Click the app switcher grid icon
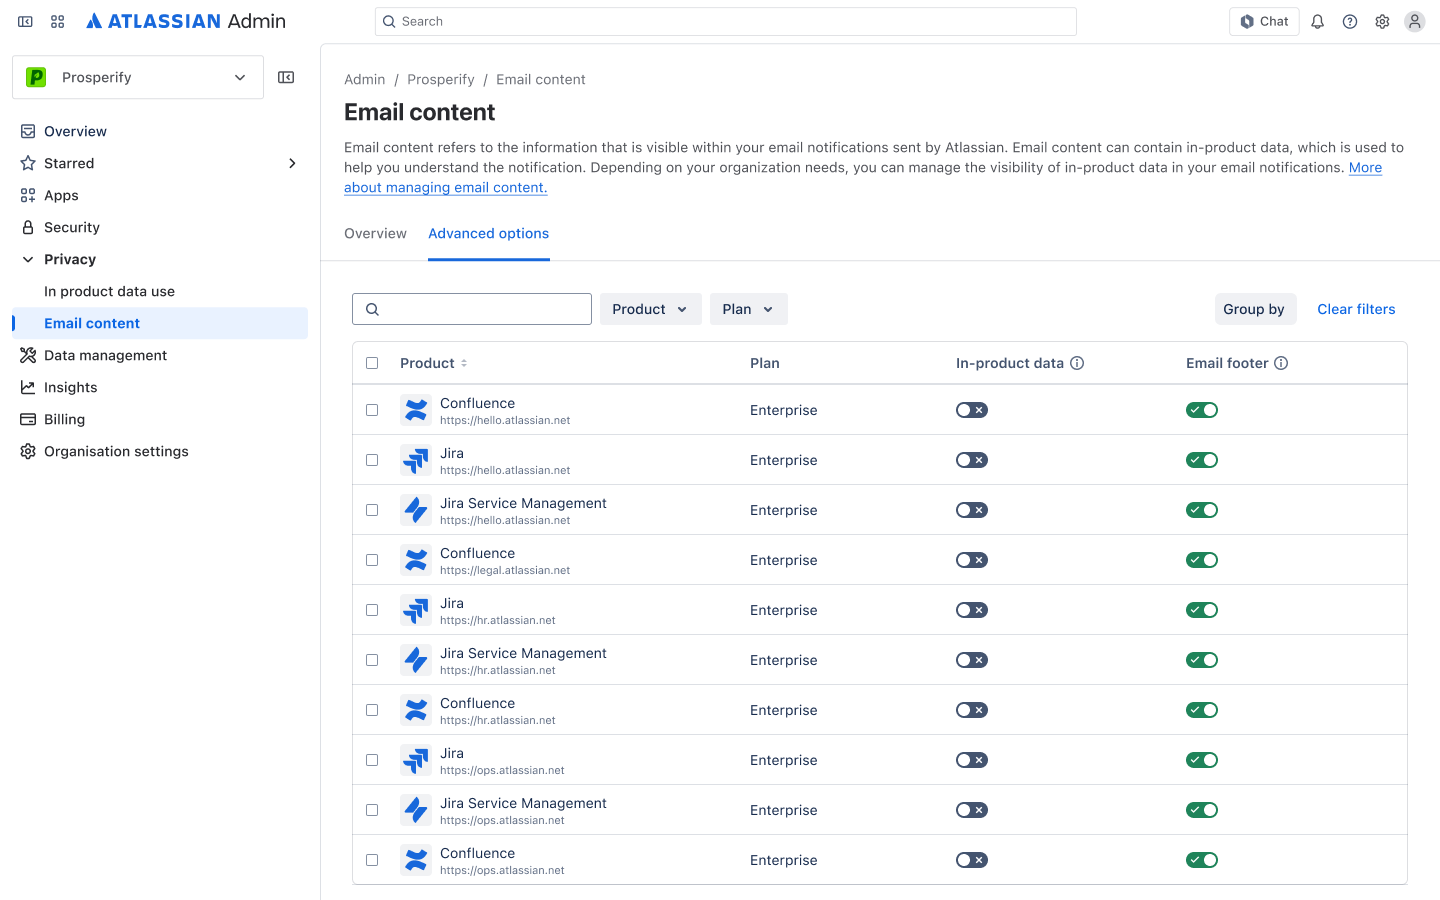Screen dimensions: 1440x900 pos(58,21)
